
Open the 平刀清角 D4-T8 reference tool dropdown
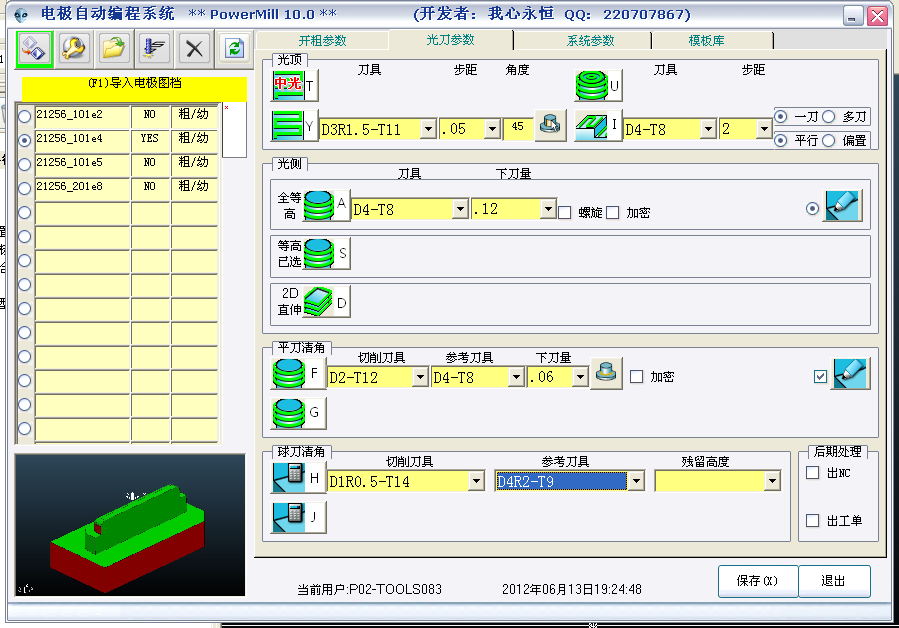coord(516,377)
